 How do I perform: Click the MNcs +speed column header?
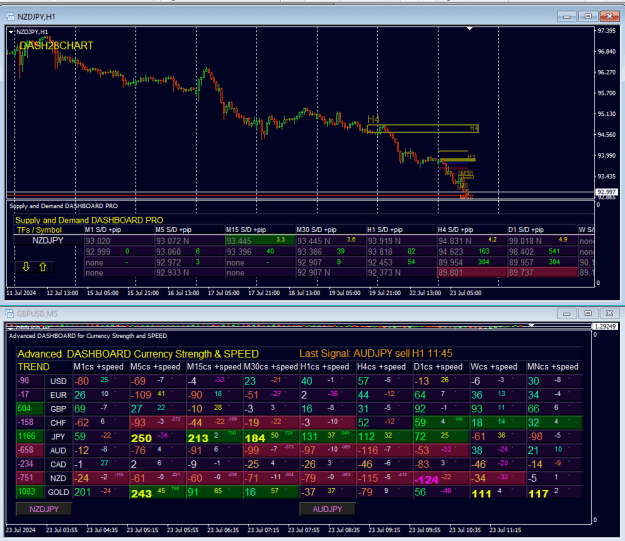tap(552, 367)
